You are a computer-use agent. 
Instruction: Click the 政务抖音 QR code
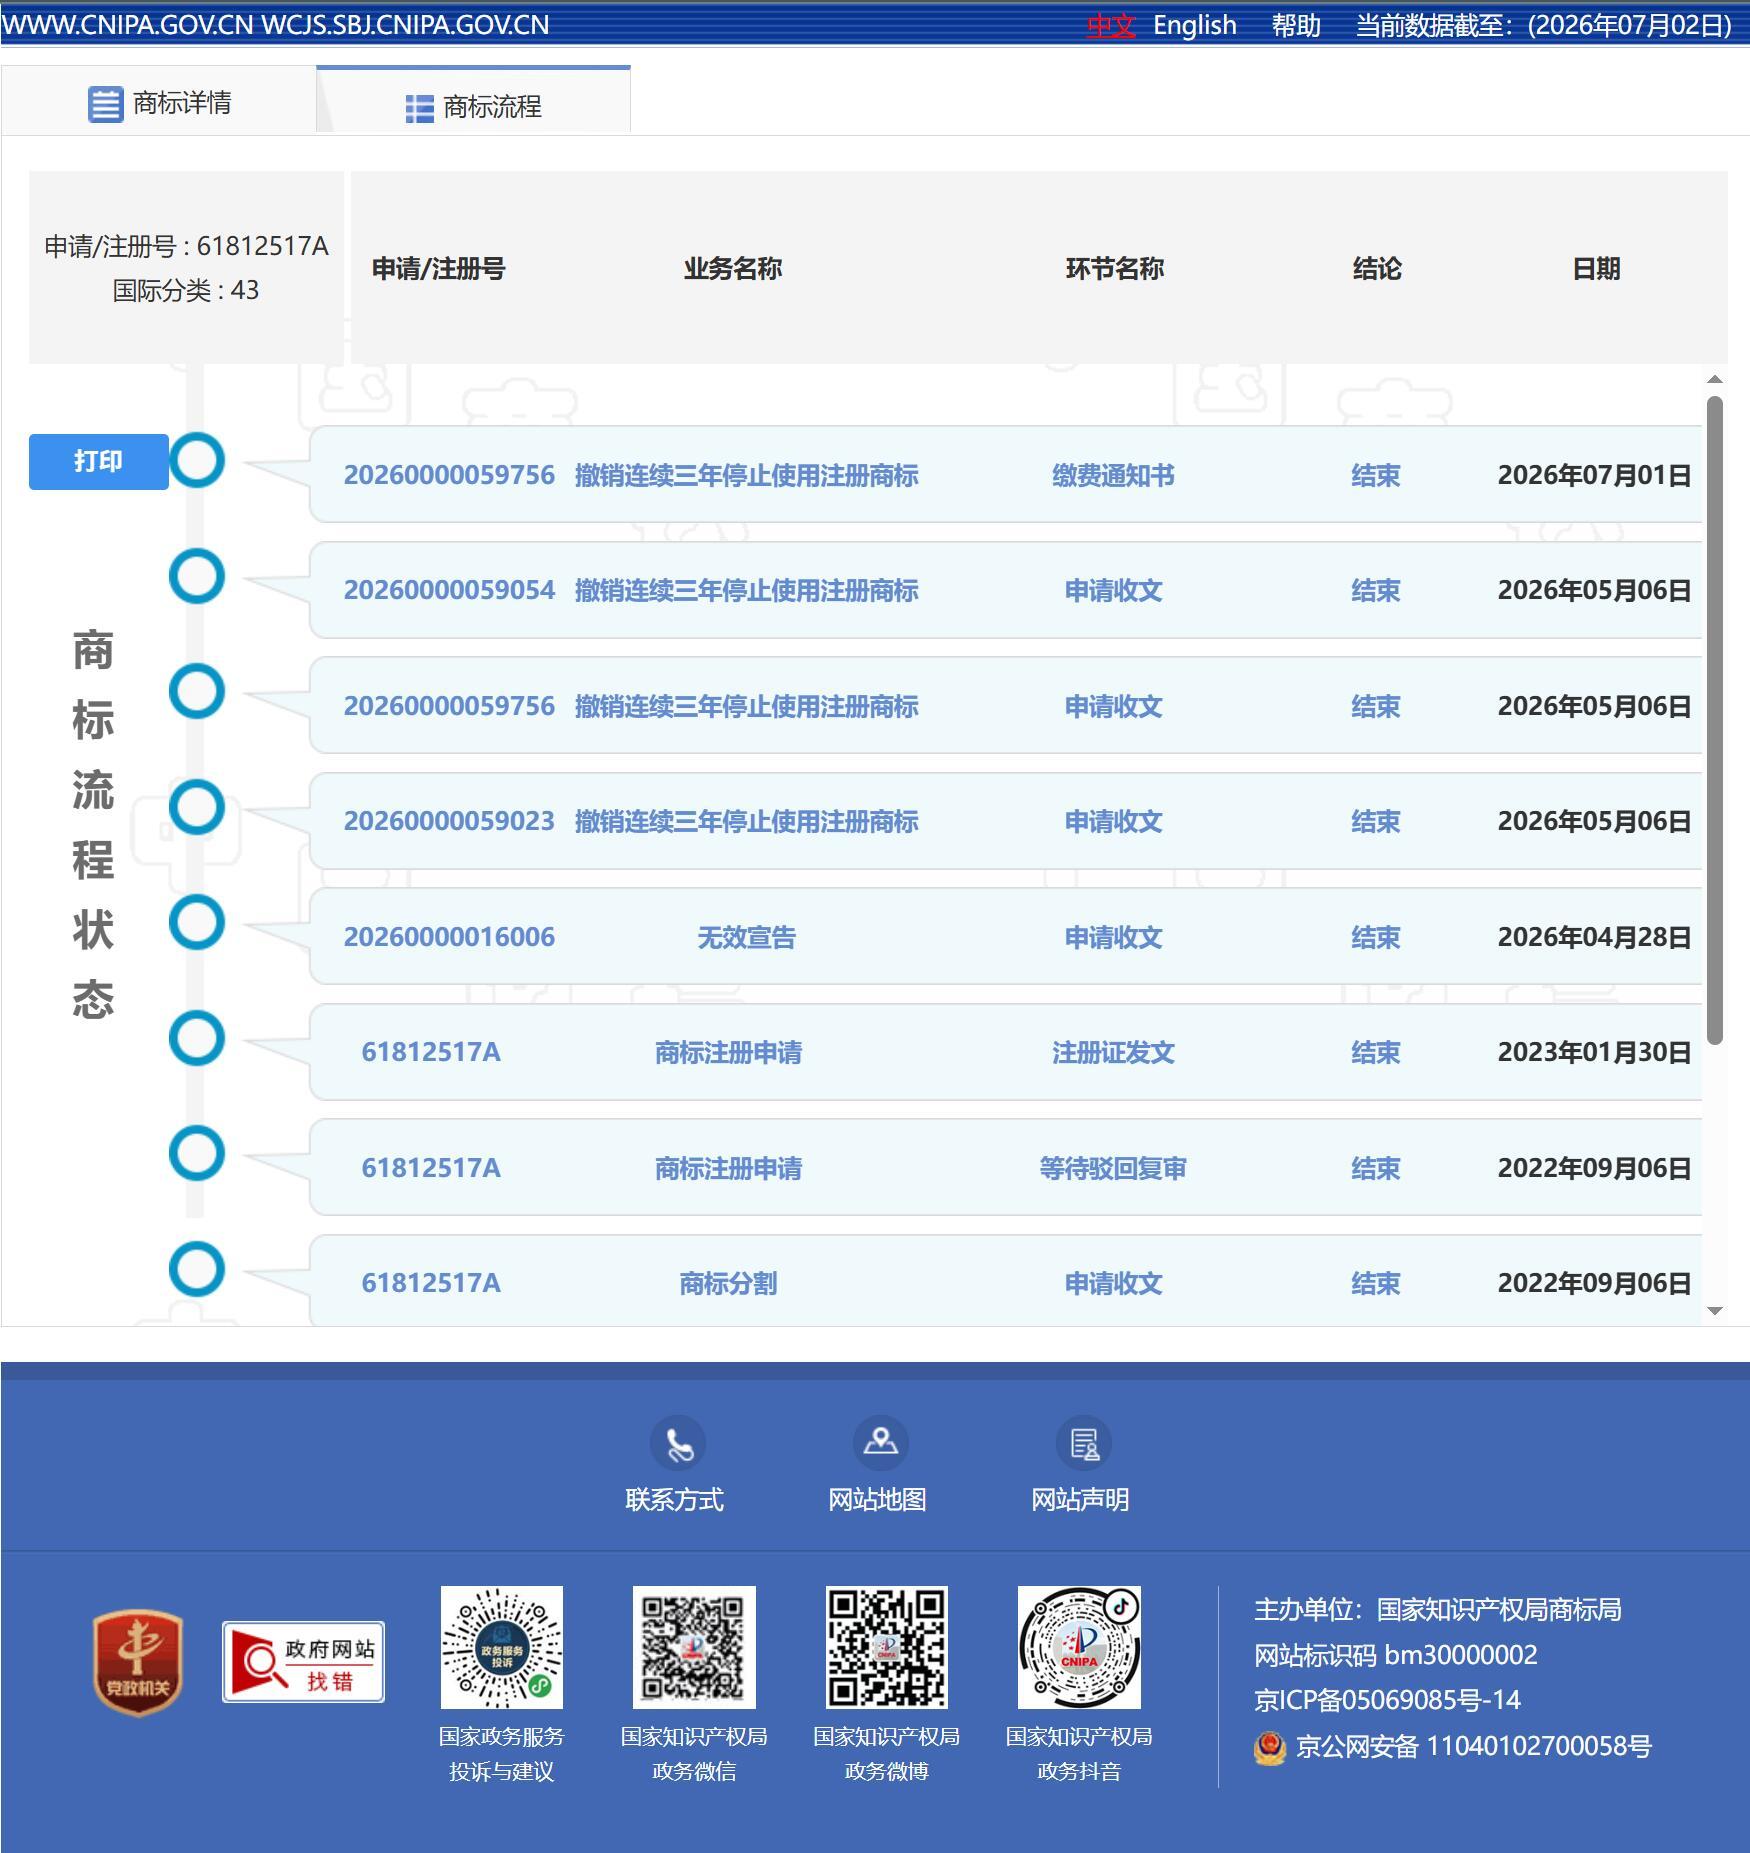click(x=1079, y=1647)
